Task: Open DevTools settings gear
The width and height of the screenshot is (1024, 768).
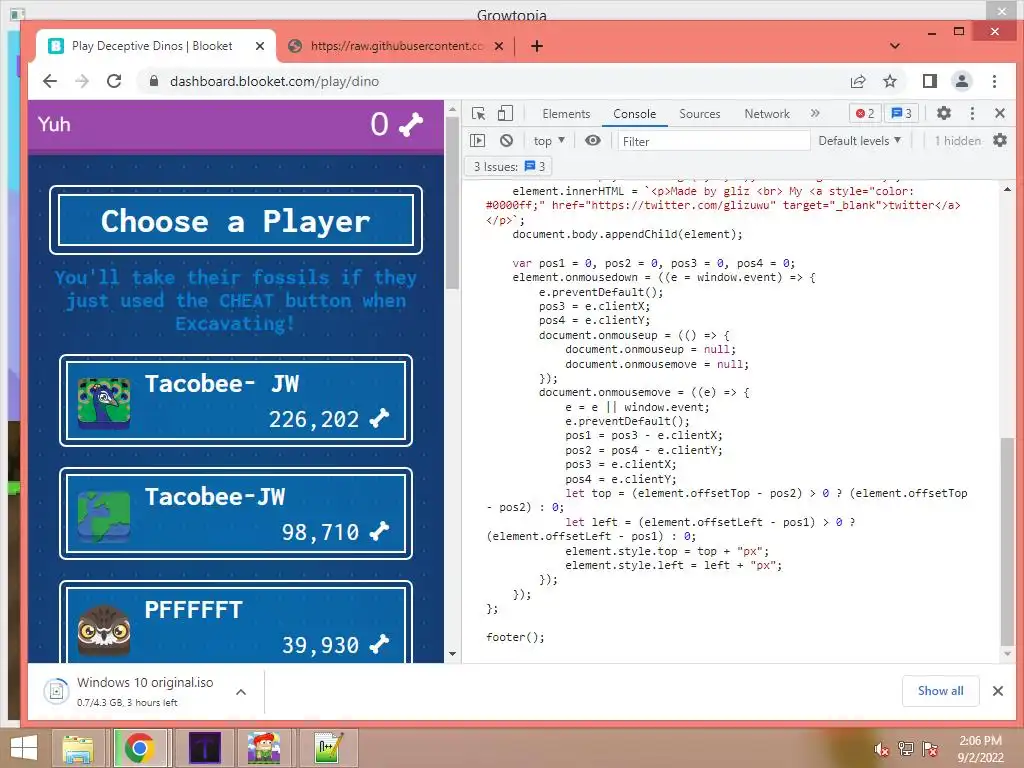Action: tap(944, 113)
